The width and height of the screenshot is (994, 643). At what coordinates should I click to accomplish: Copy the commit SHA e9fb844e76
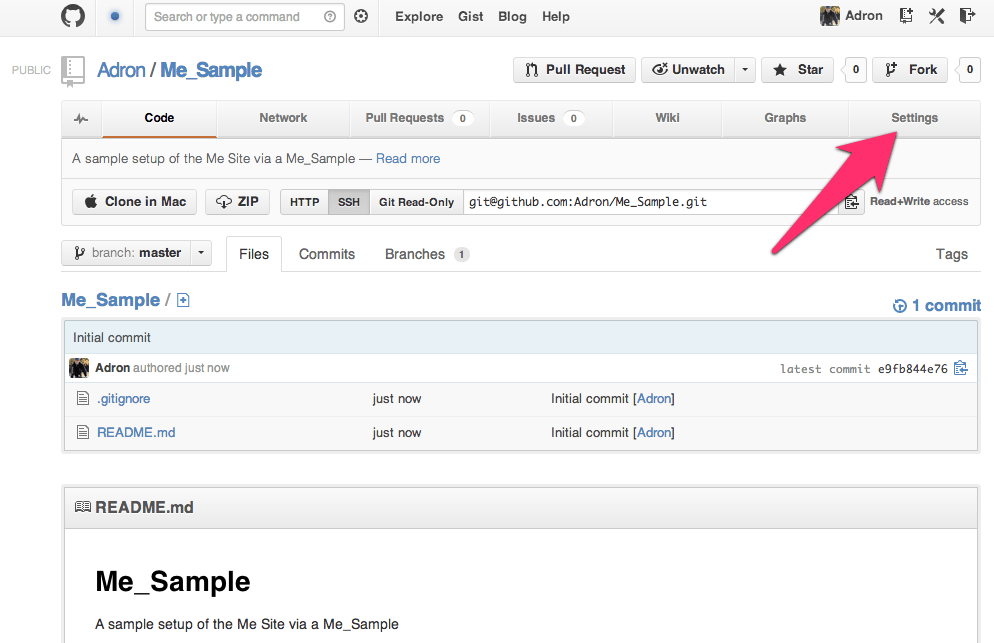coord(961,368)
